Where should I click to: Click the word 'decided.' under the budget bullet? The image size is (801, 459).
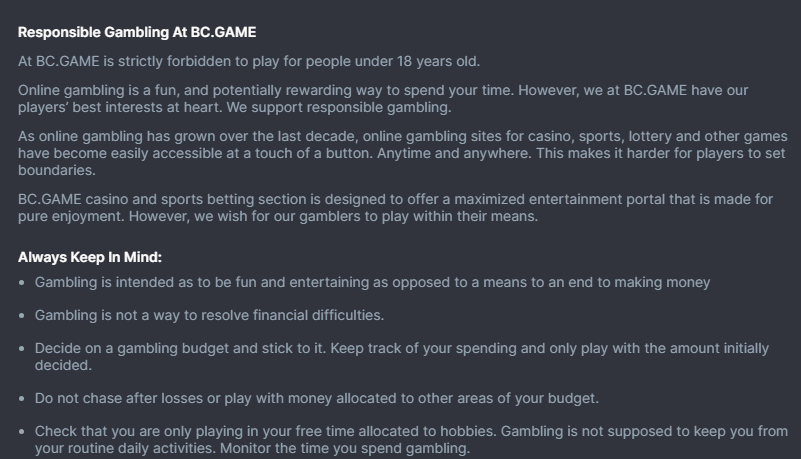click(x=63, y=366)
